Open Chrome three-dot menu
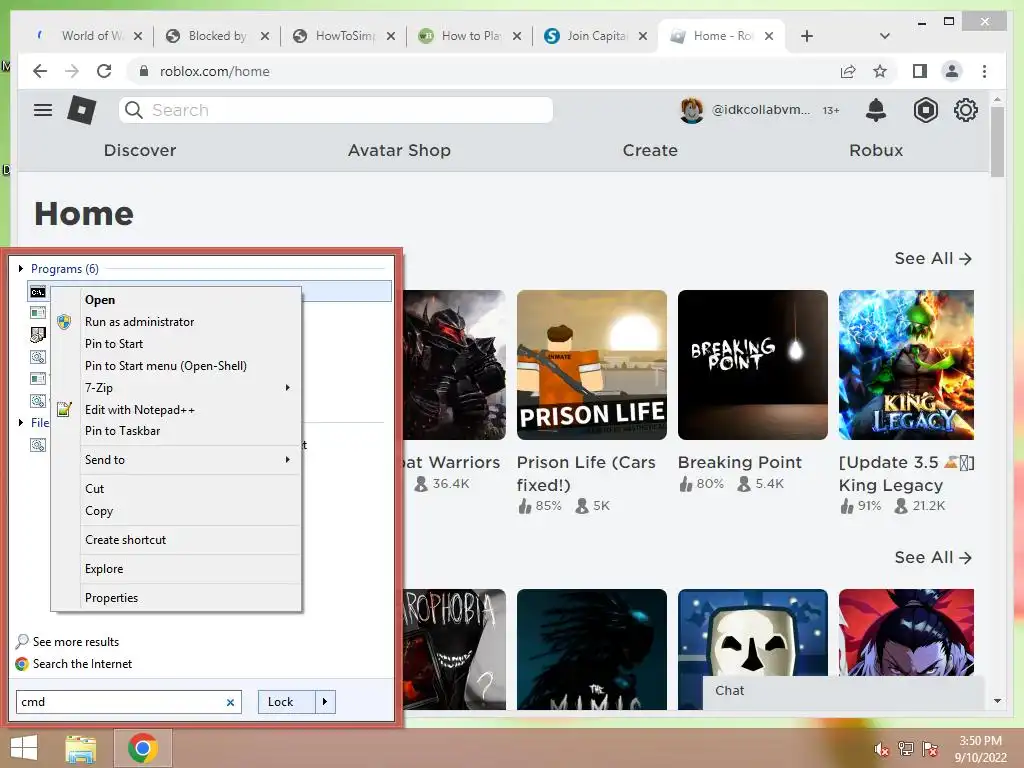Viewport: 1024px width, 768px height. click(984, 71)
